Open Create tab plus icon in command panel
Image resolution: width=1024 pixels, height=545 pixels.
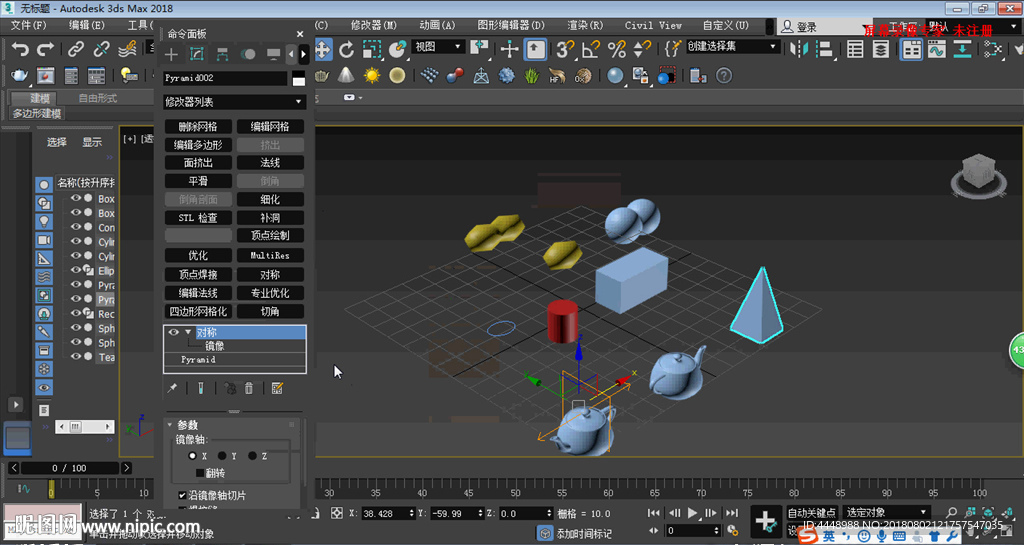[x=171, y=54]
